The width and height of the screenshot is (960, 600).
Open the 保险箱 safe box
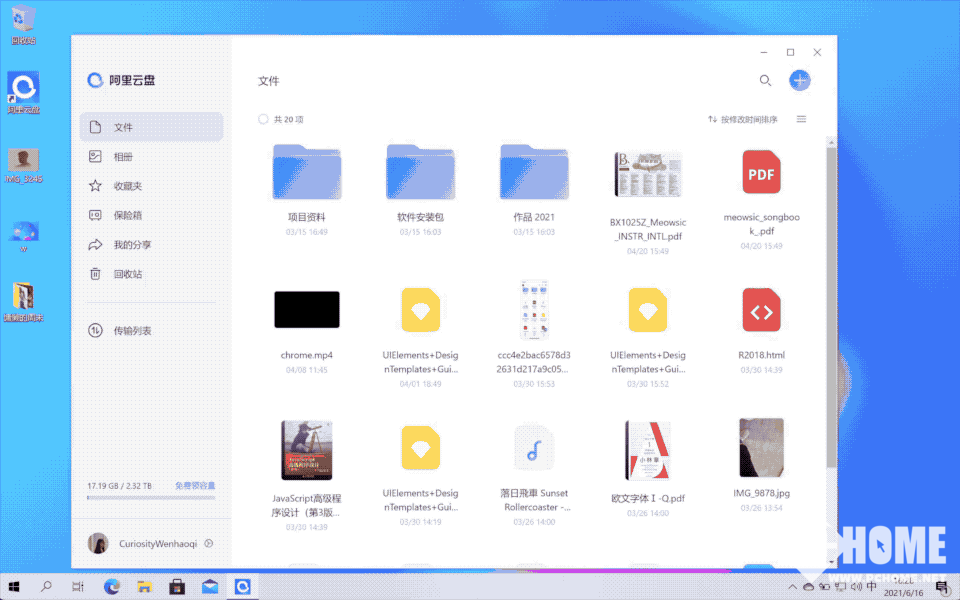click(151, 215)
